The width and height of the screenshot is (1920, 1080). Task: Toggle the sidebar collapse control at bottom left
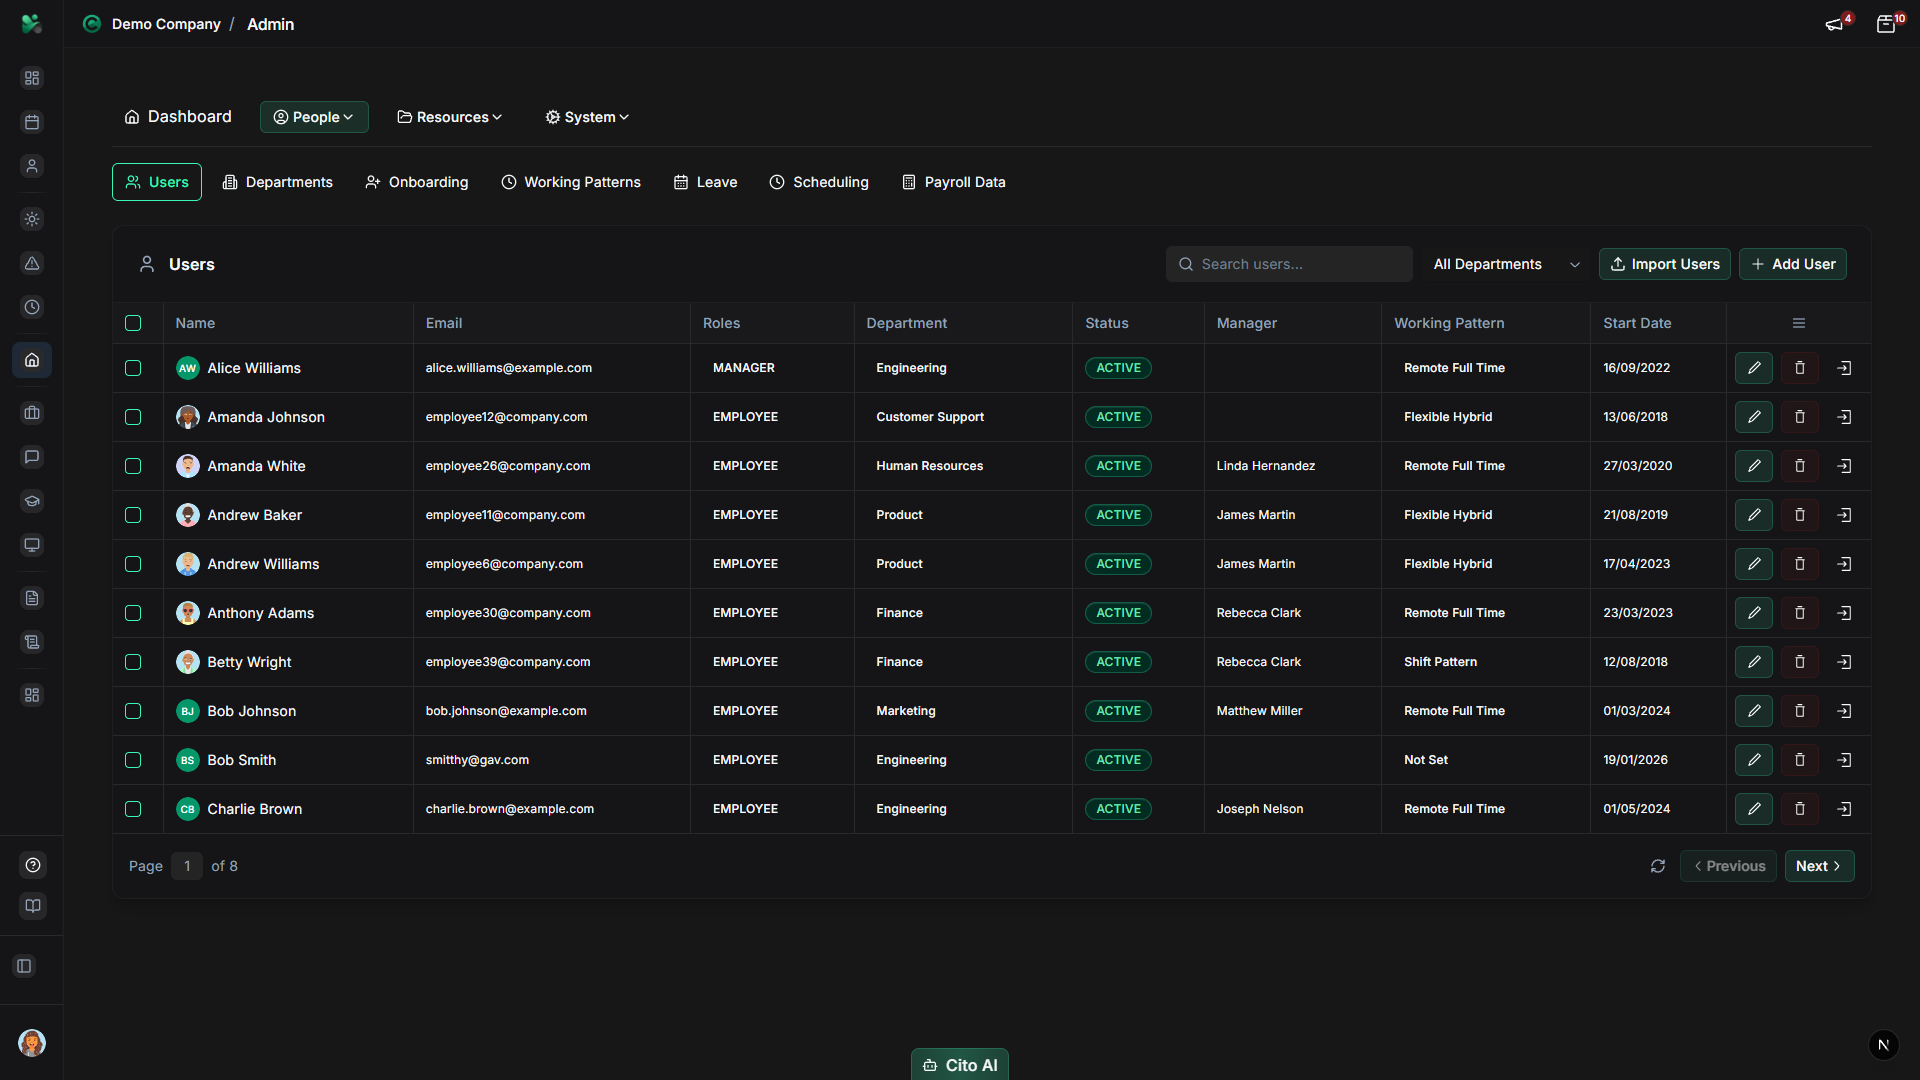tap(24, 966)
